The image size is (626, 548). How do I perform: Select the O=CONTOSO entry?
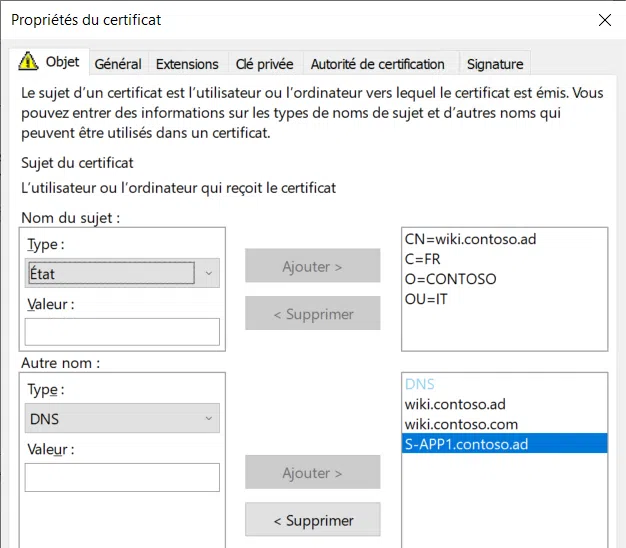(x=450, y=279)
